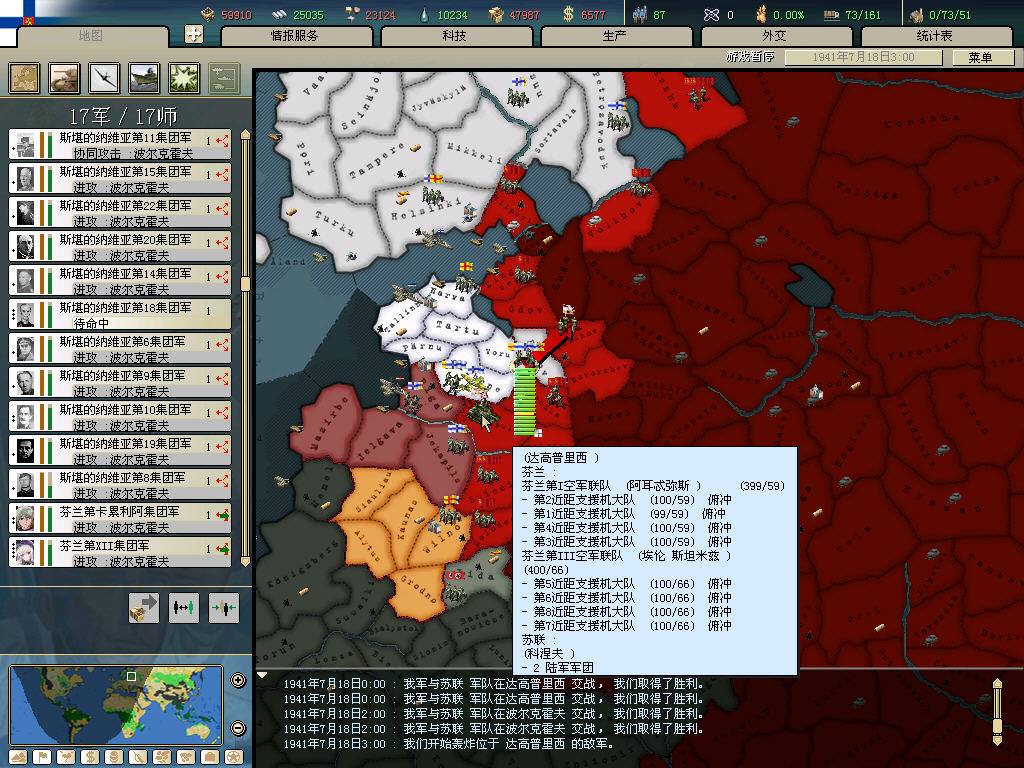Switch to flag political map mode
The width and height of the screenshot is (1024, 768).
(42, 757)
